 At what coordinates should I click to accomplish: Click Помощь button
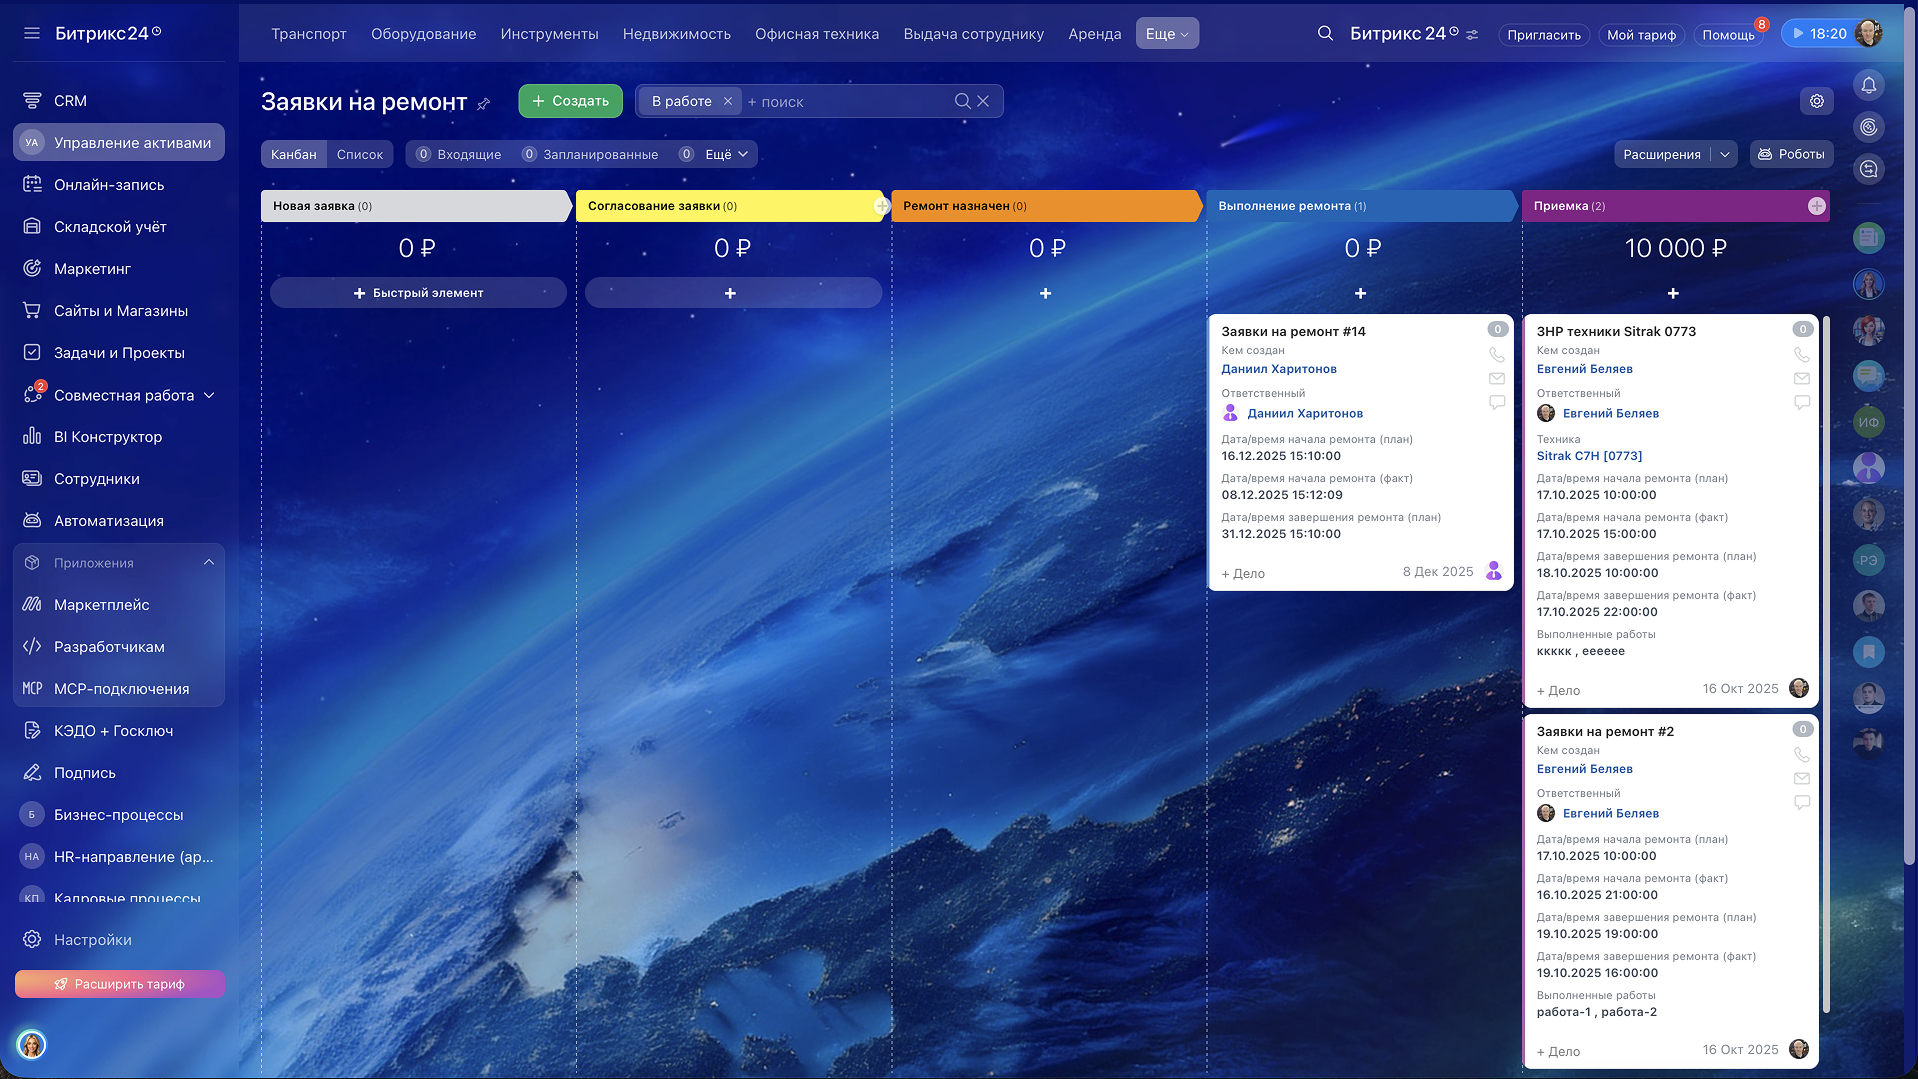[x=1728, y=35]
